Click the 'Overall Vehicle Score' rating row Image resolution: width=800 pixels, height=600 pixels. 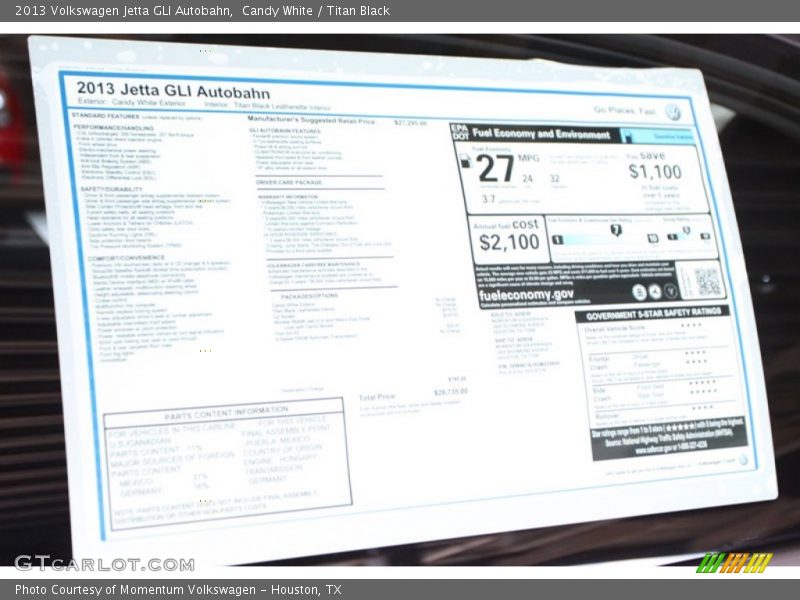click(x=644, y=327)
